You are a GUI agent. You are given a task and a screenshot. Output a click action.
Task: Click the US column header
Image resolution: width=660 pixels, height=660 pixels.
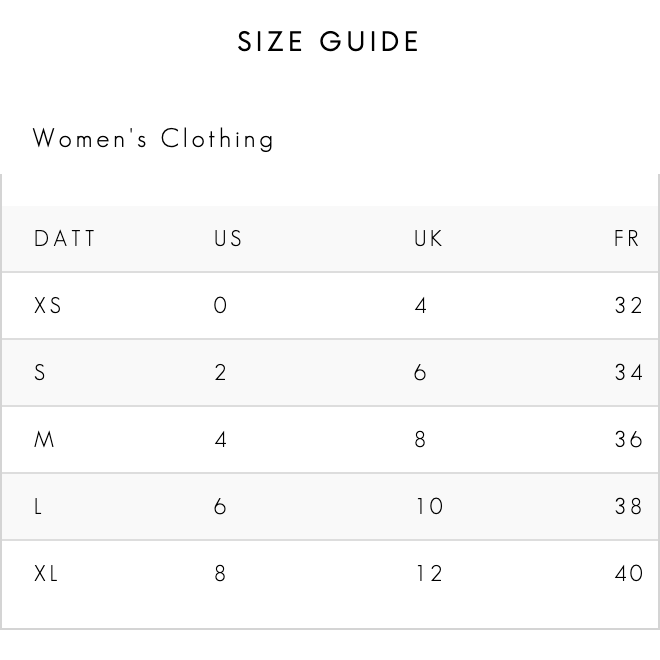point(228,239)
